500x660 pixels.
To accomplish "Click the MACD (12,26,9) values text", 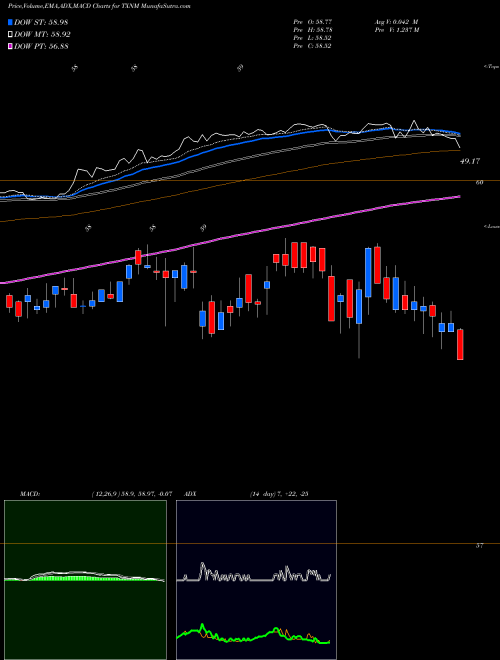I will (x=132, y=494).
